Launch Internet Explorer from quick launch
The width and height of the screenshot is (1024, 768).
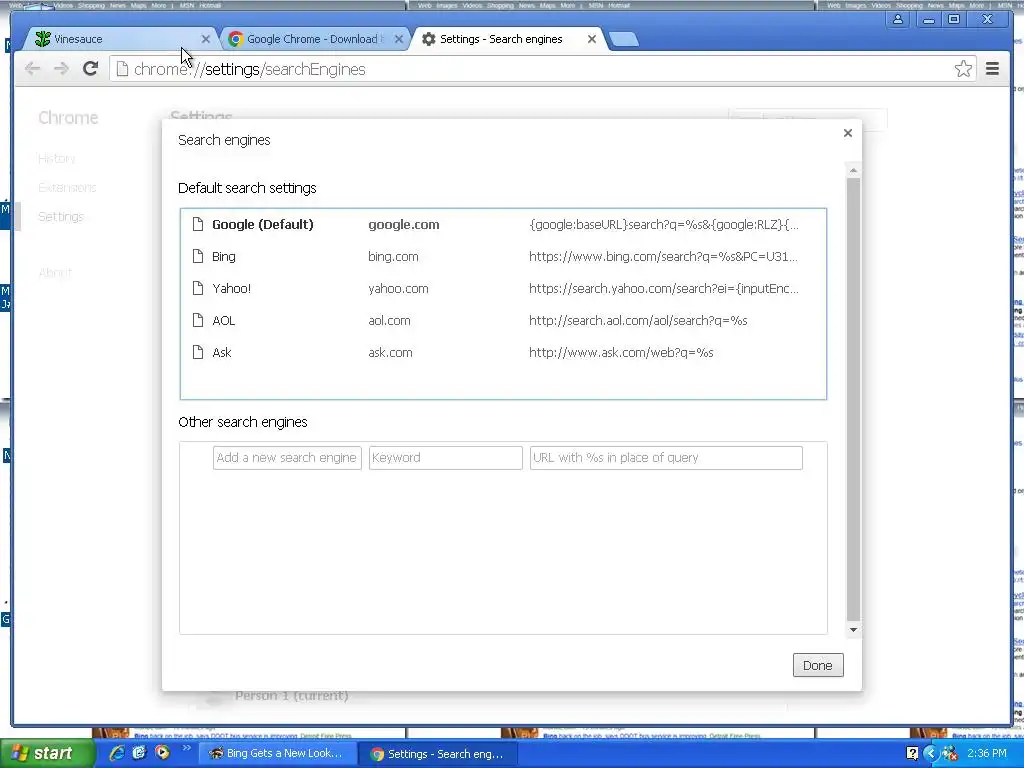117,753
